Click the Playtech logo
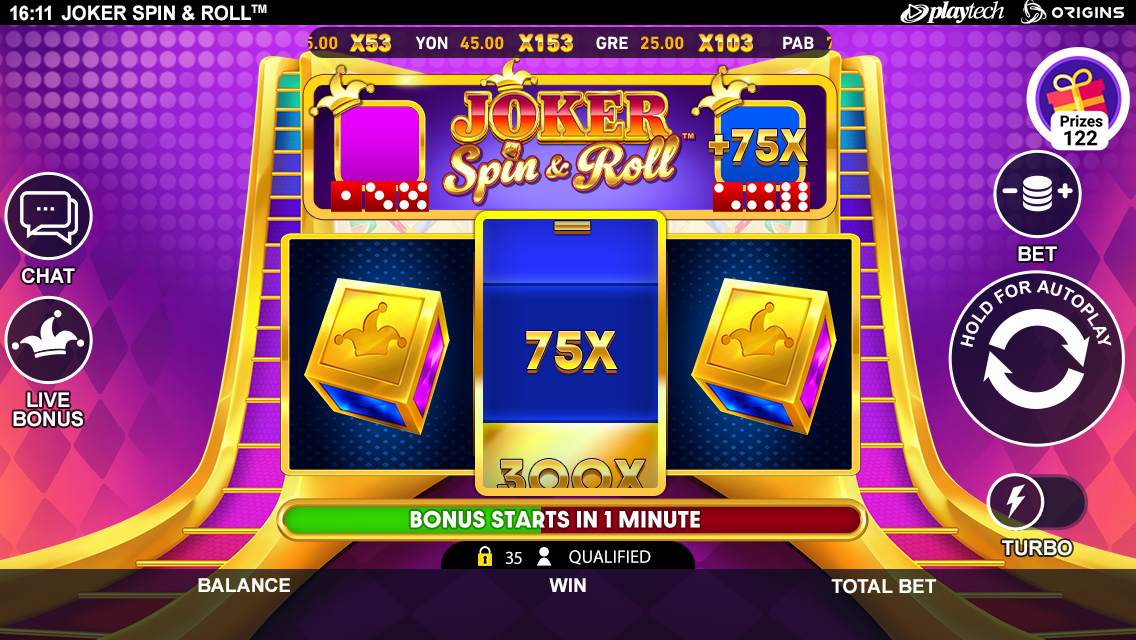The height and width of the screenshot is (640, 1136). tap(951, 12)
